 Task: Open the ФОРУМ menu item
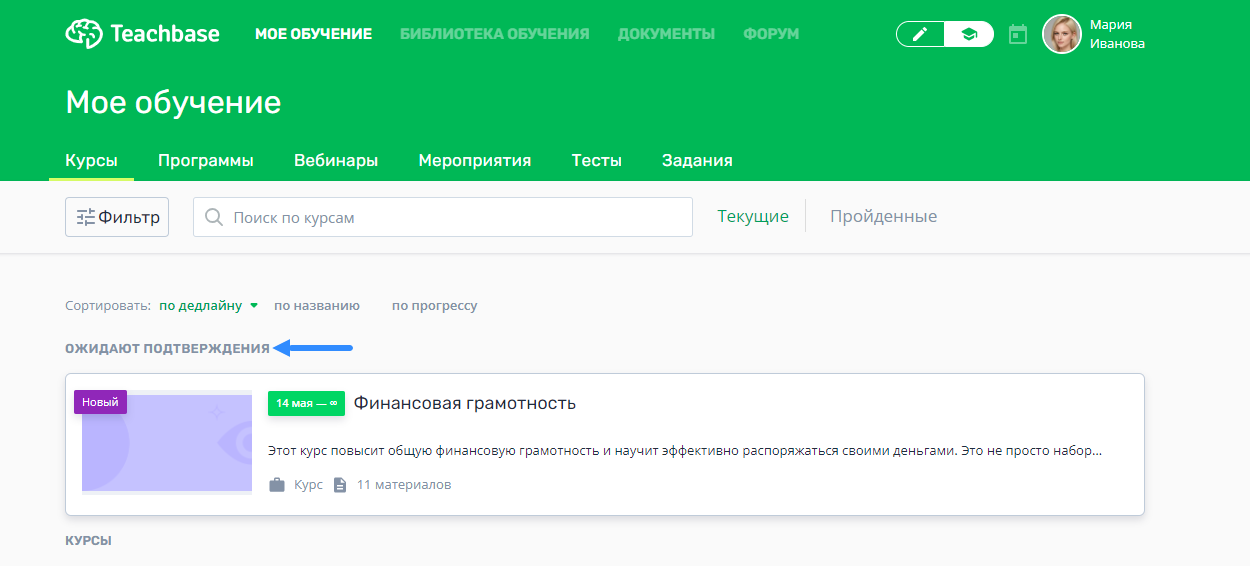[771, 34]
